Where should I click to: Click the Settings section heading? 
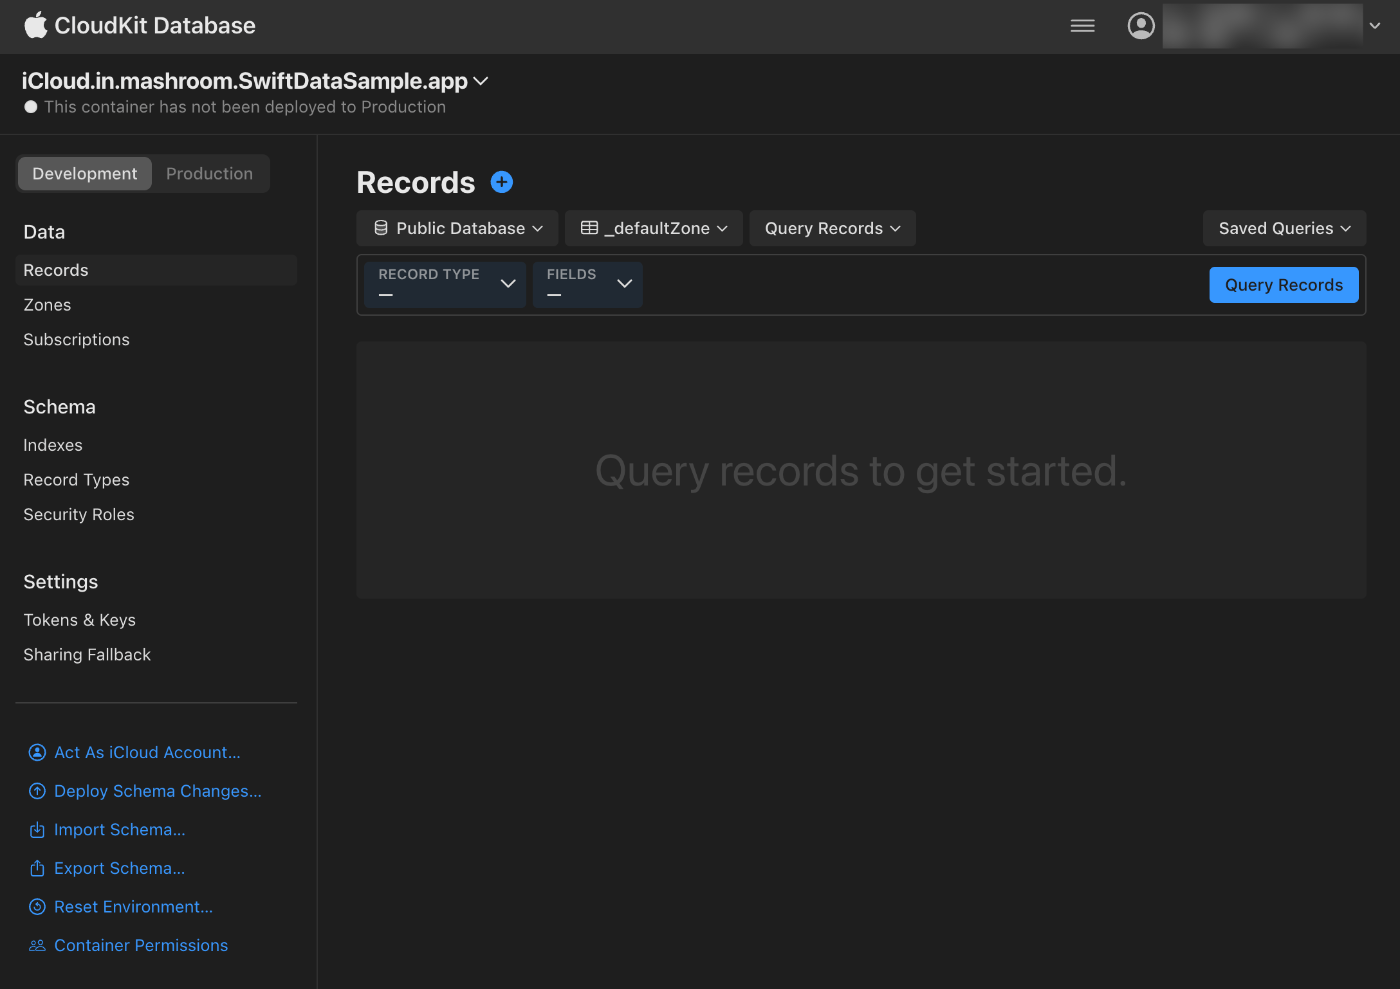(61, 582)
